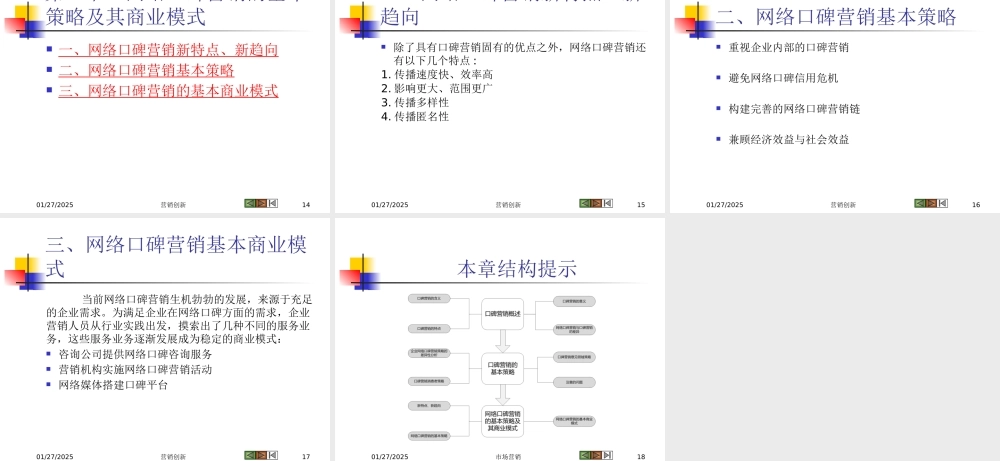Click the list item 传播匿名性

pos(422,117)
